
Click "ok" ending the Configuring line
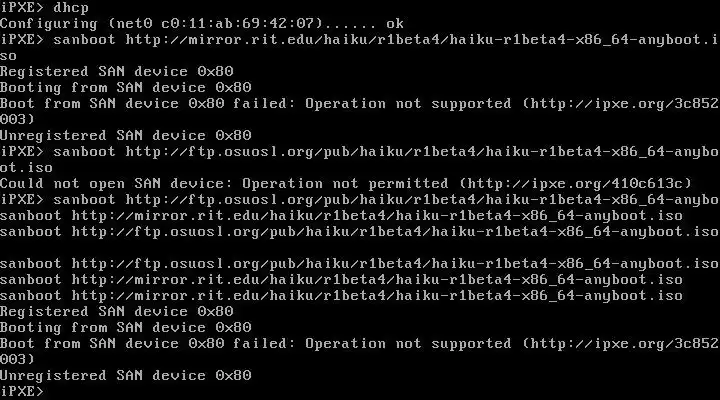click(394, 23)
